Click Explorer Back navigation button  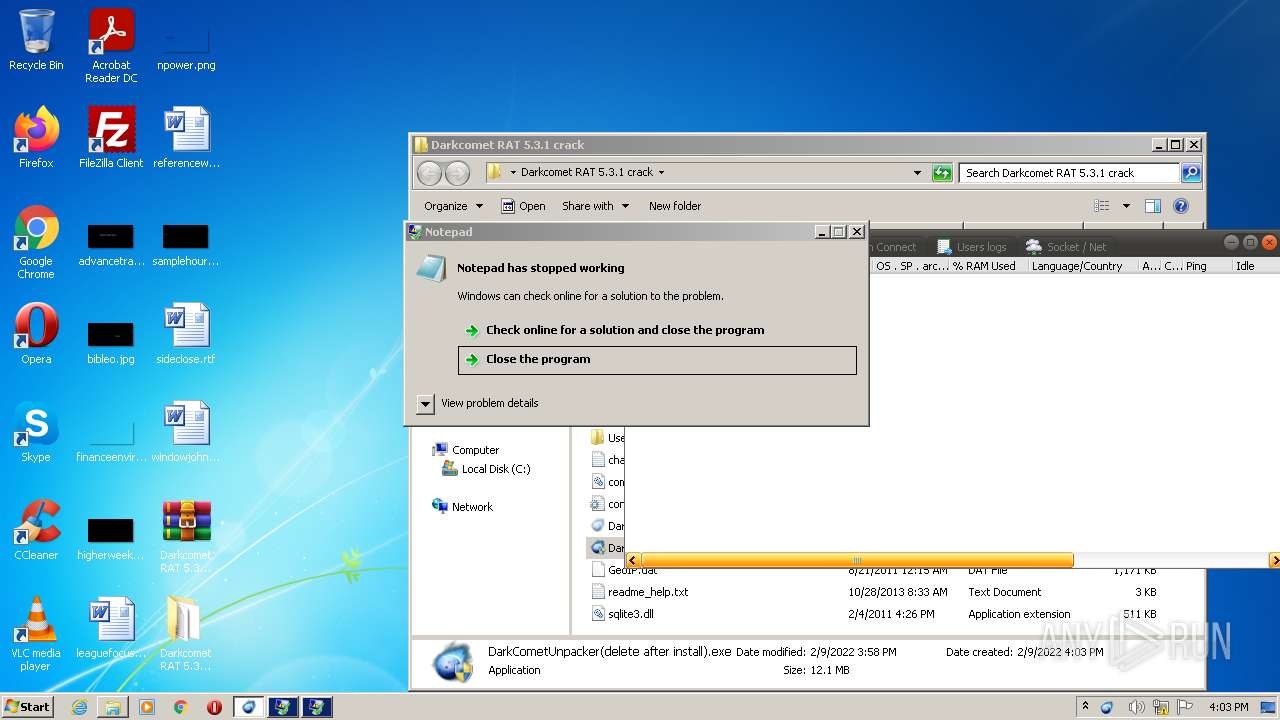(429, 173)
